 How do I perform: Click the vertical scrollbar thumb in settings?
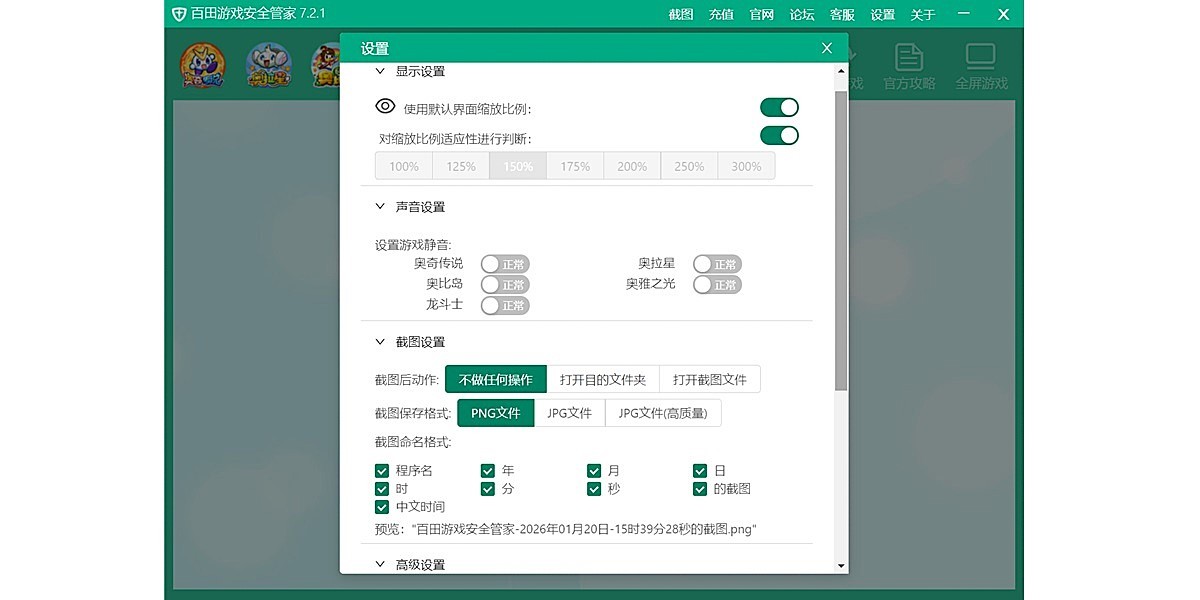[841, 240]
